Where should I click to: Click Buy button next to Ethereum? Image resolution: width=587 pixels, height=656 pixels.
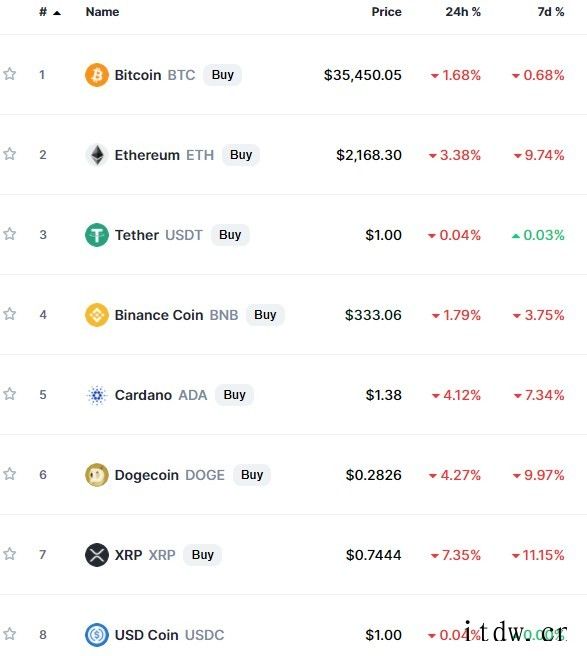click(x=241, y=155)
